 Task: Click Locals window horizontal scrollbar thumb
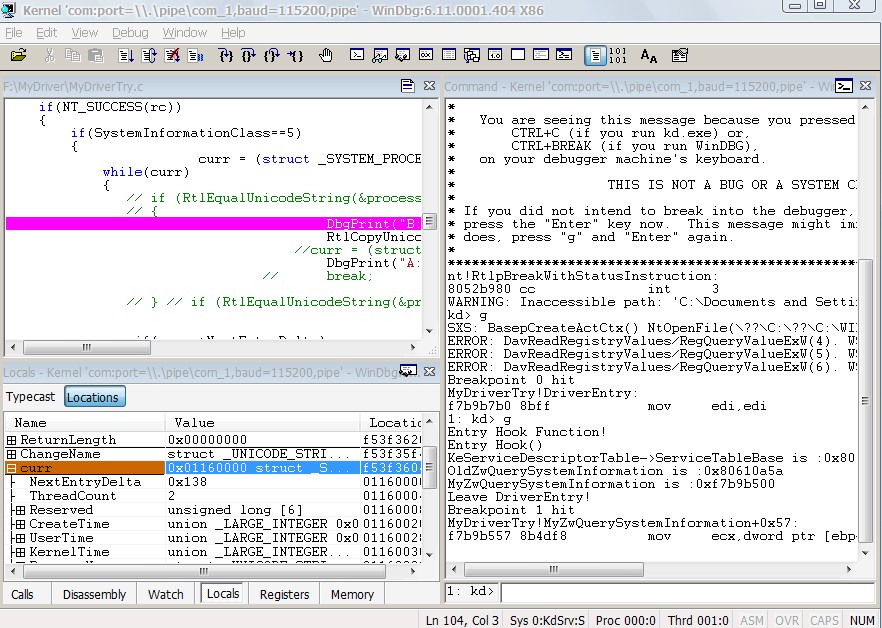click(x=204, y=572)
